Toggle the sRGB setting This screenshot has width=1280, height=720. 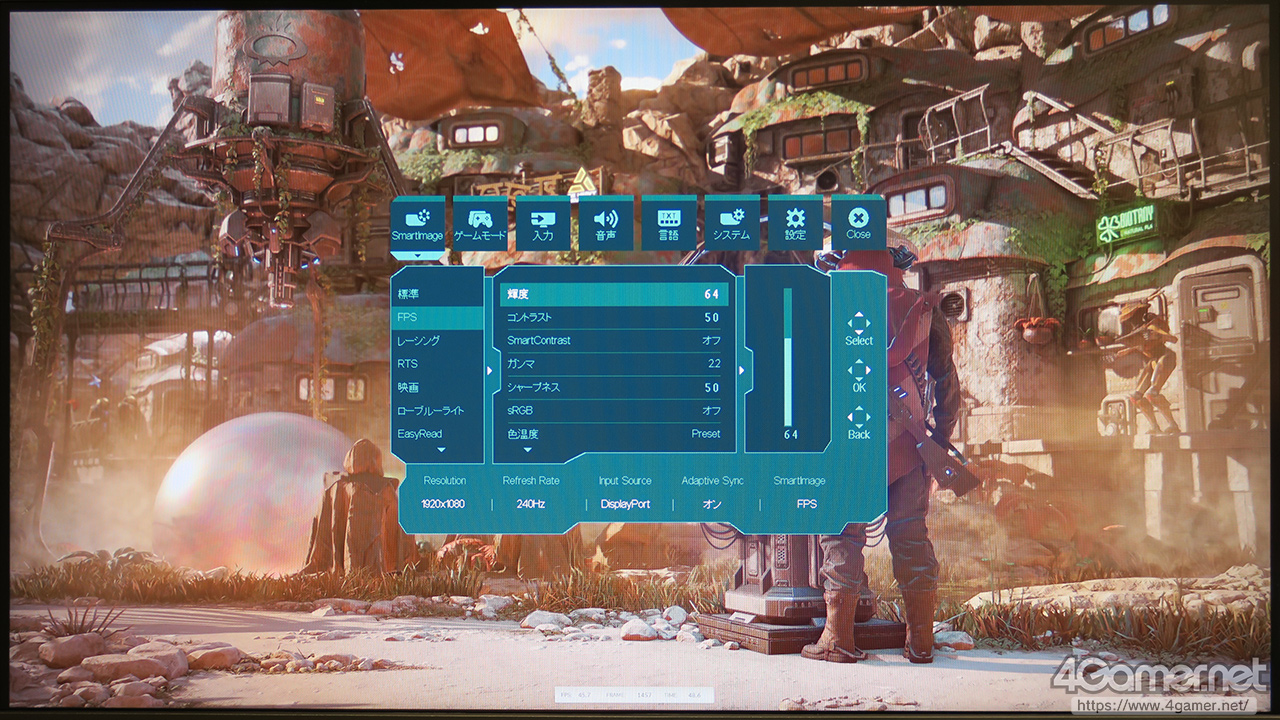(614, 411)
